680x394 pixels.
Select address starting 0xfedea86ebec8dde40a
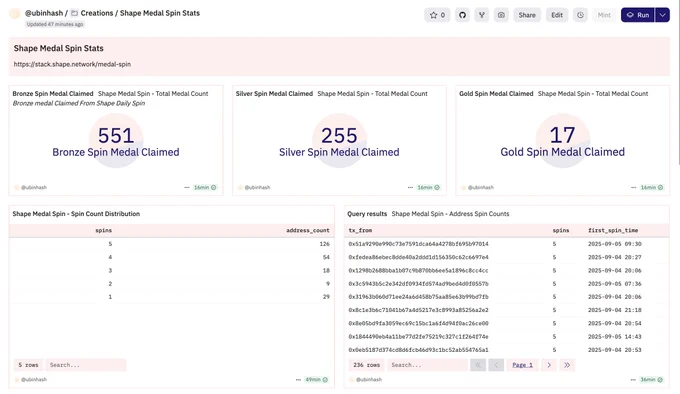pyautogui.click(x=418, y=257)
